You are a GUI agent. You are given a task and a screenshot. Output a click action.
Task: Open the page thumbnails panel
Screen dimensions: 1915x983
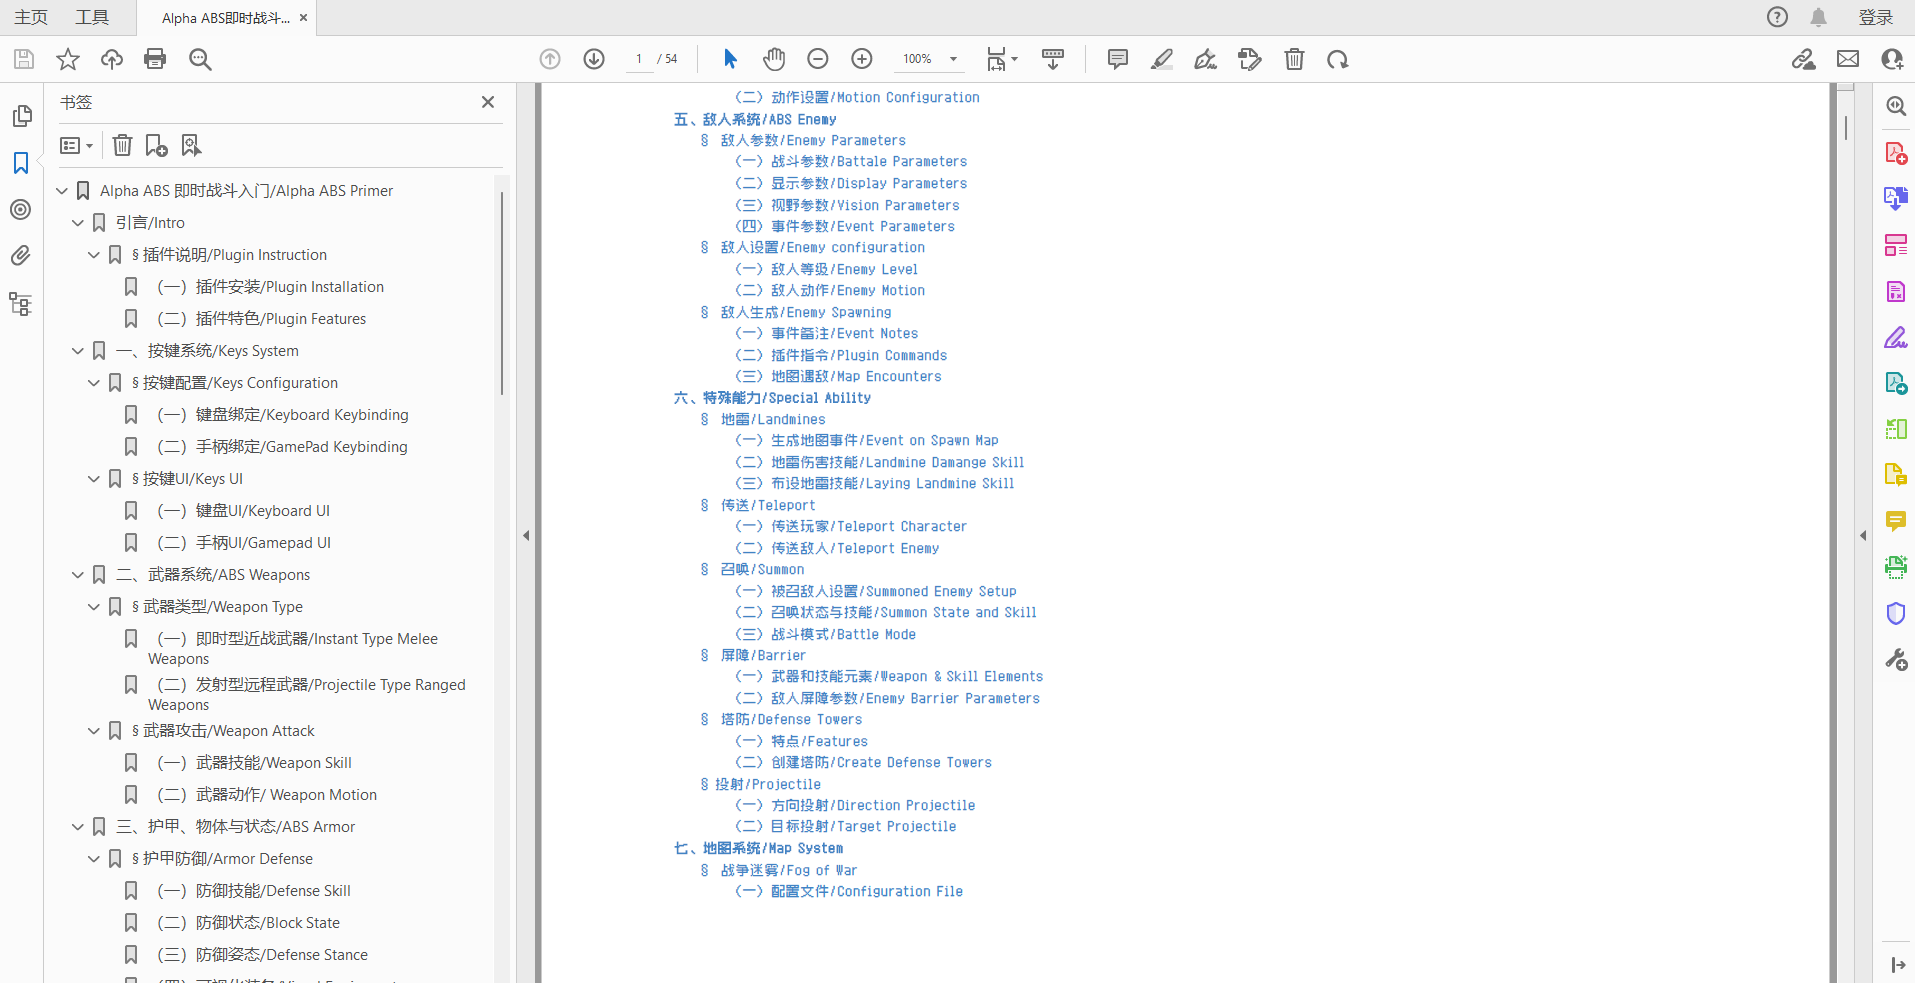[x=21, y=116]
